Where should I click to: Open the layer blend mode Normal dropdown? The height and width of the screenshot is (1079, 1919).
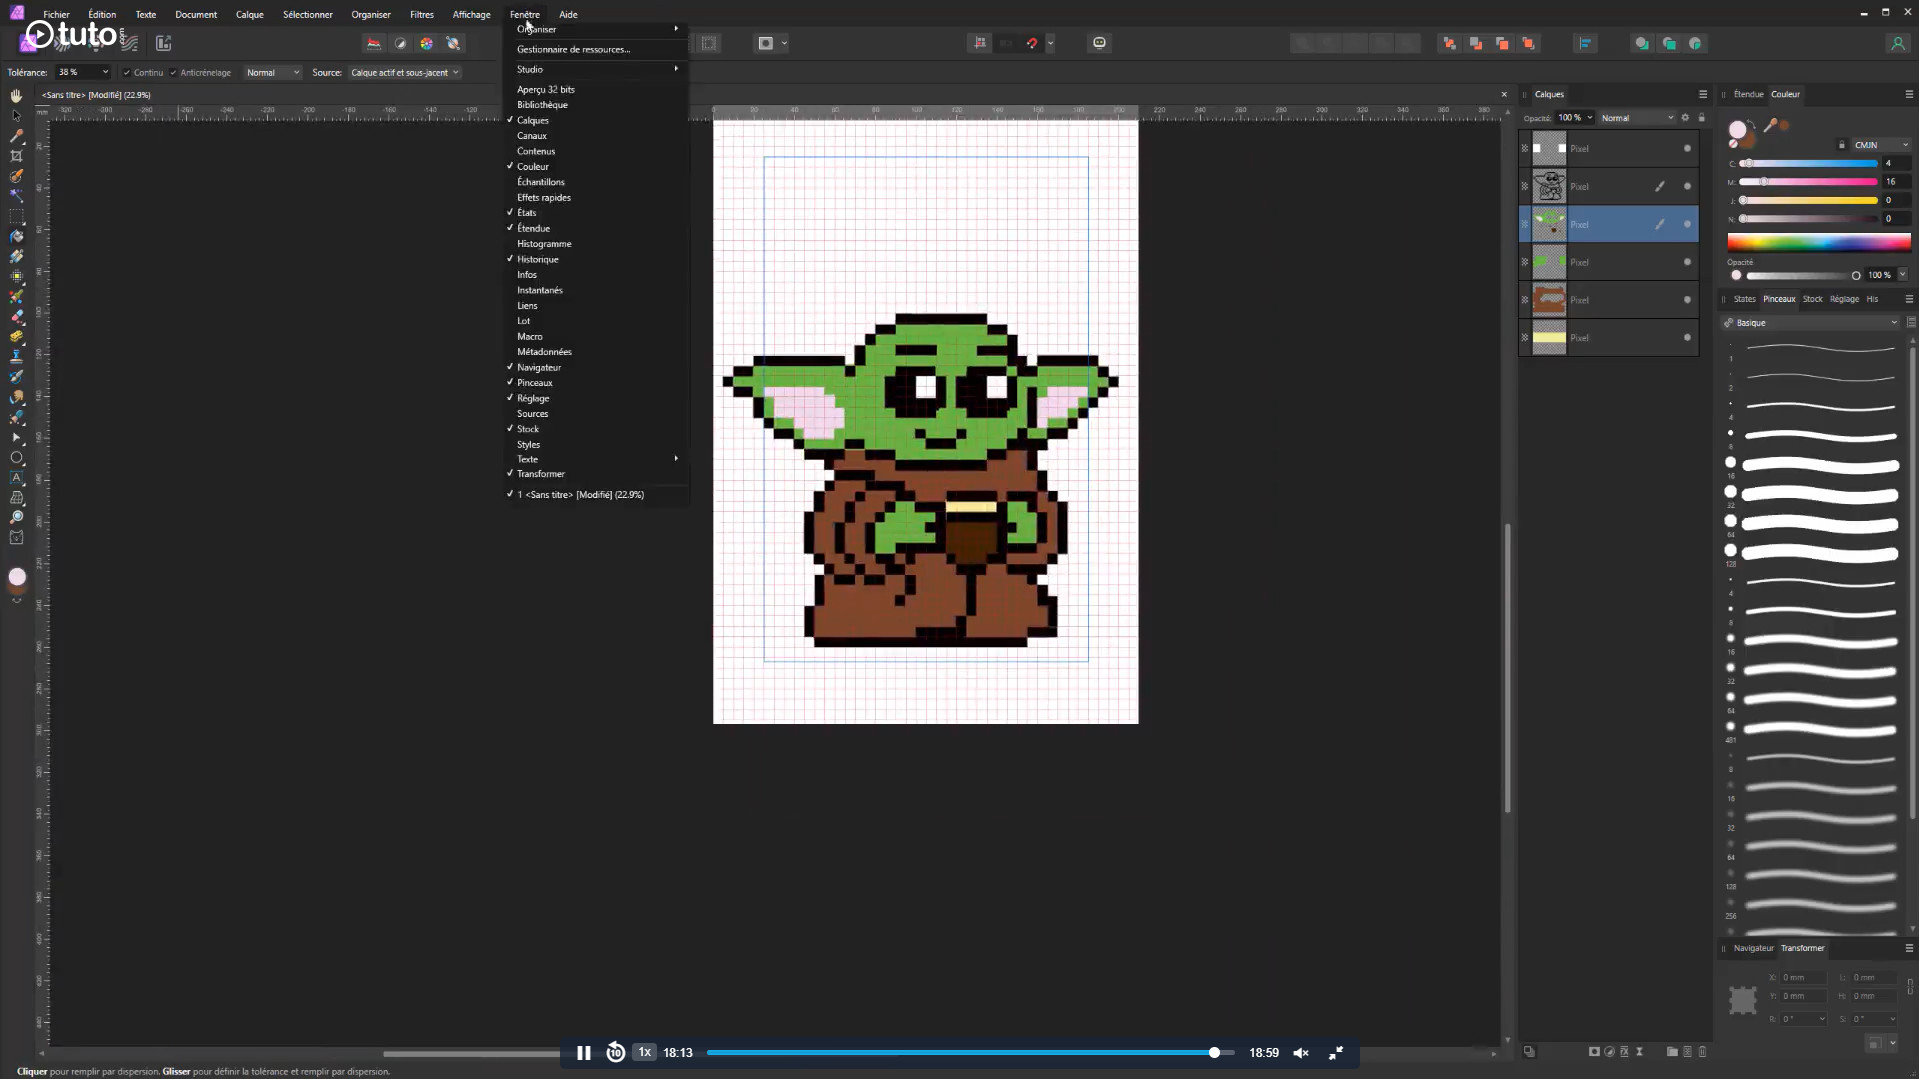click(x=1637, y=118)
